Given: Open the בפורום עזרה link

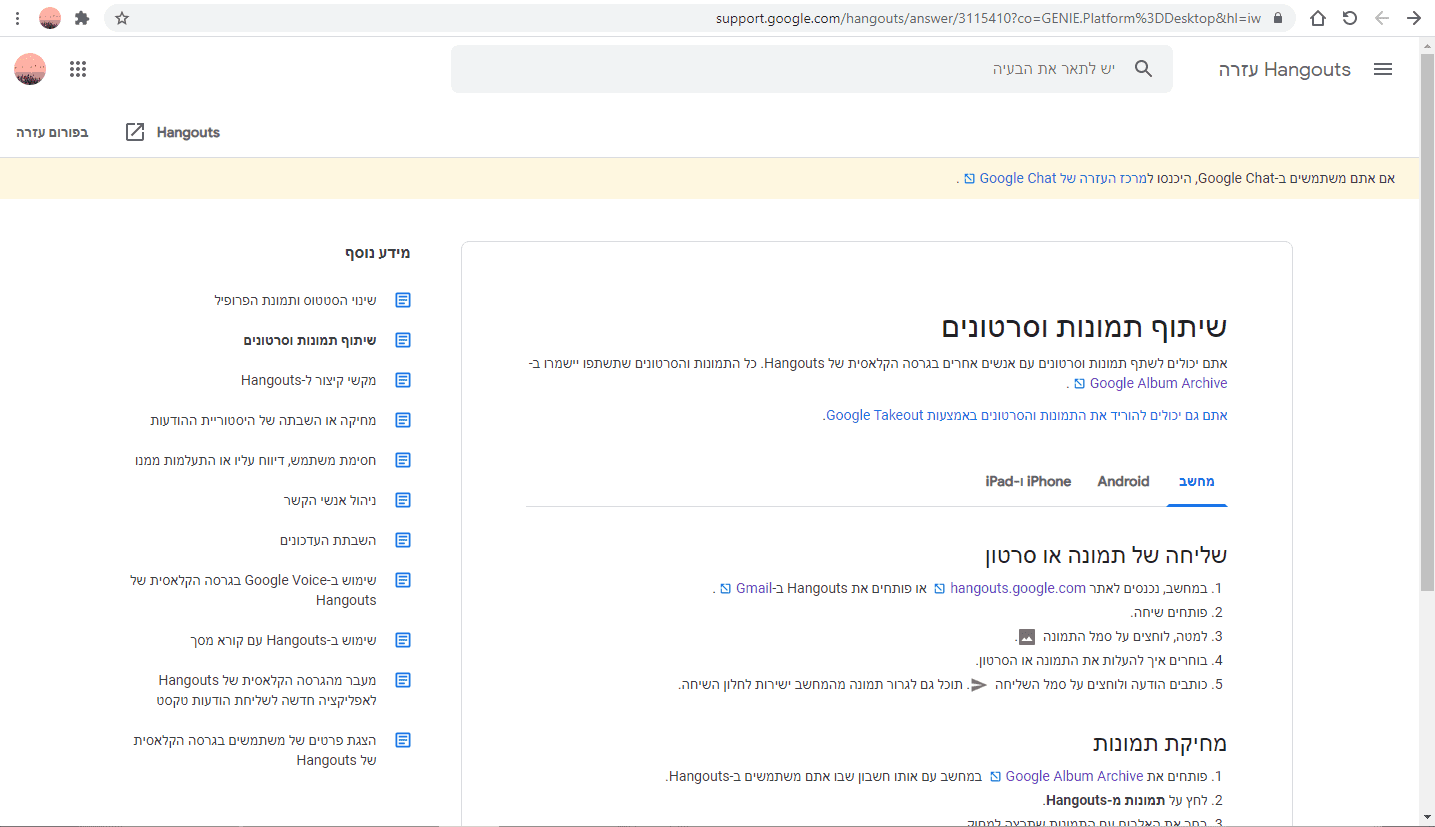Looking at the screenshot, I should point(52,132).
